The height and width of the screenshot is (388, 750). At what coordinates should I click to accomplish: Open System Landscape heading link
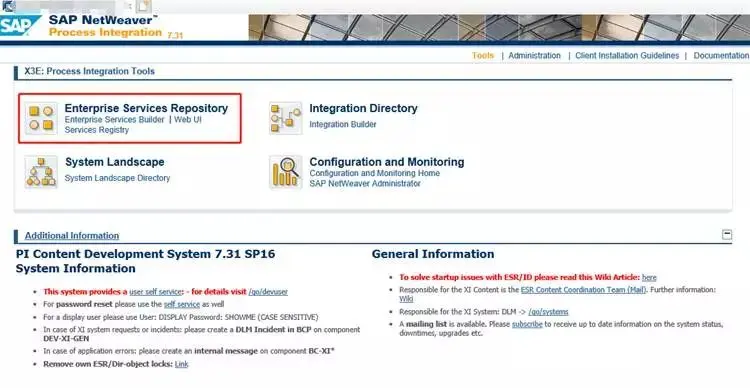(x=115, y=162)
